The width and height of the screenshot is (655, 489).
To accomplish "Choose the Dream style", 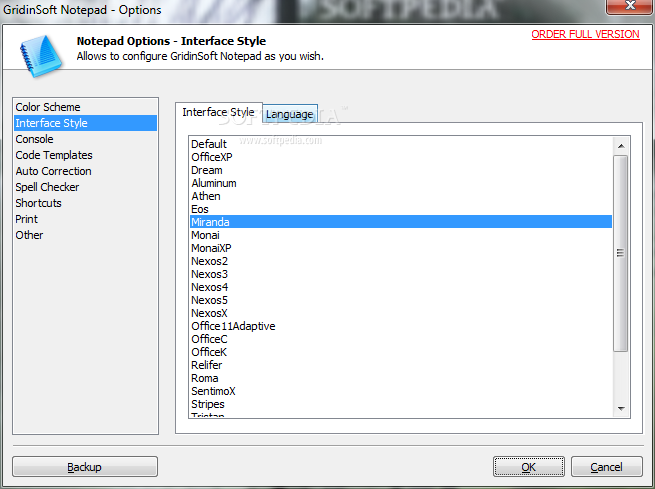I will point(401,170).
